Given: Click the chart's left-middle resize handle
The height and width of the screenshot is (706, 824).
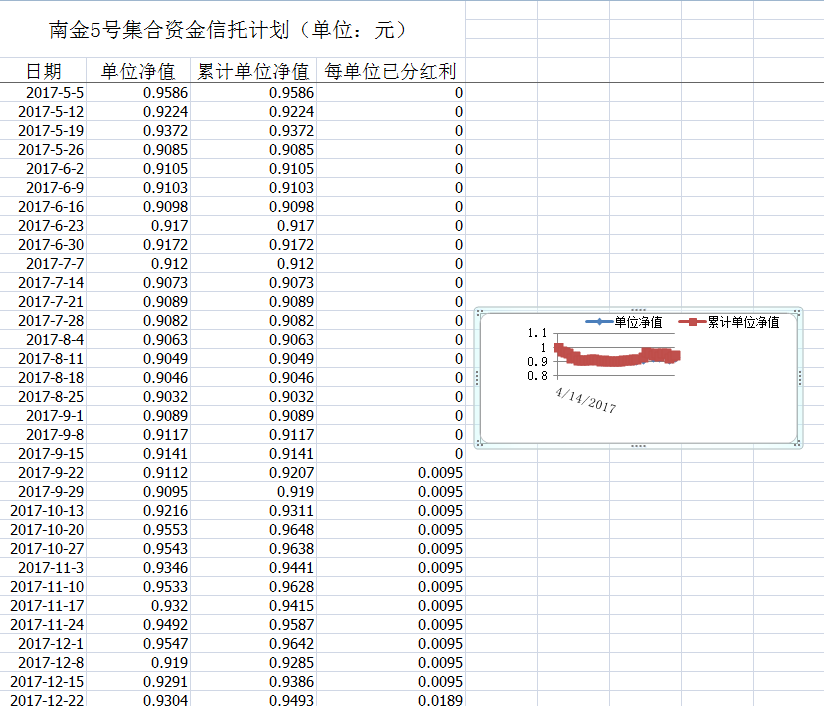Looking at the screenshot, I should (x=477, y=377).
